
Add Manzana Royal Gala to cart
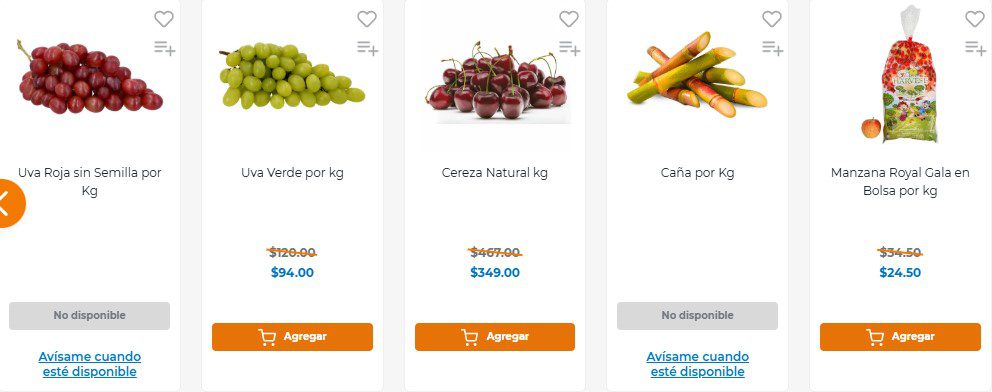[900, 337]
